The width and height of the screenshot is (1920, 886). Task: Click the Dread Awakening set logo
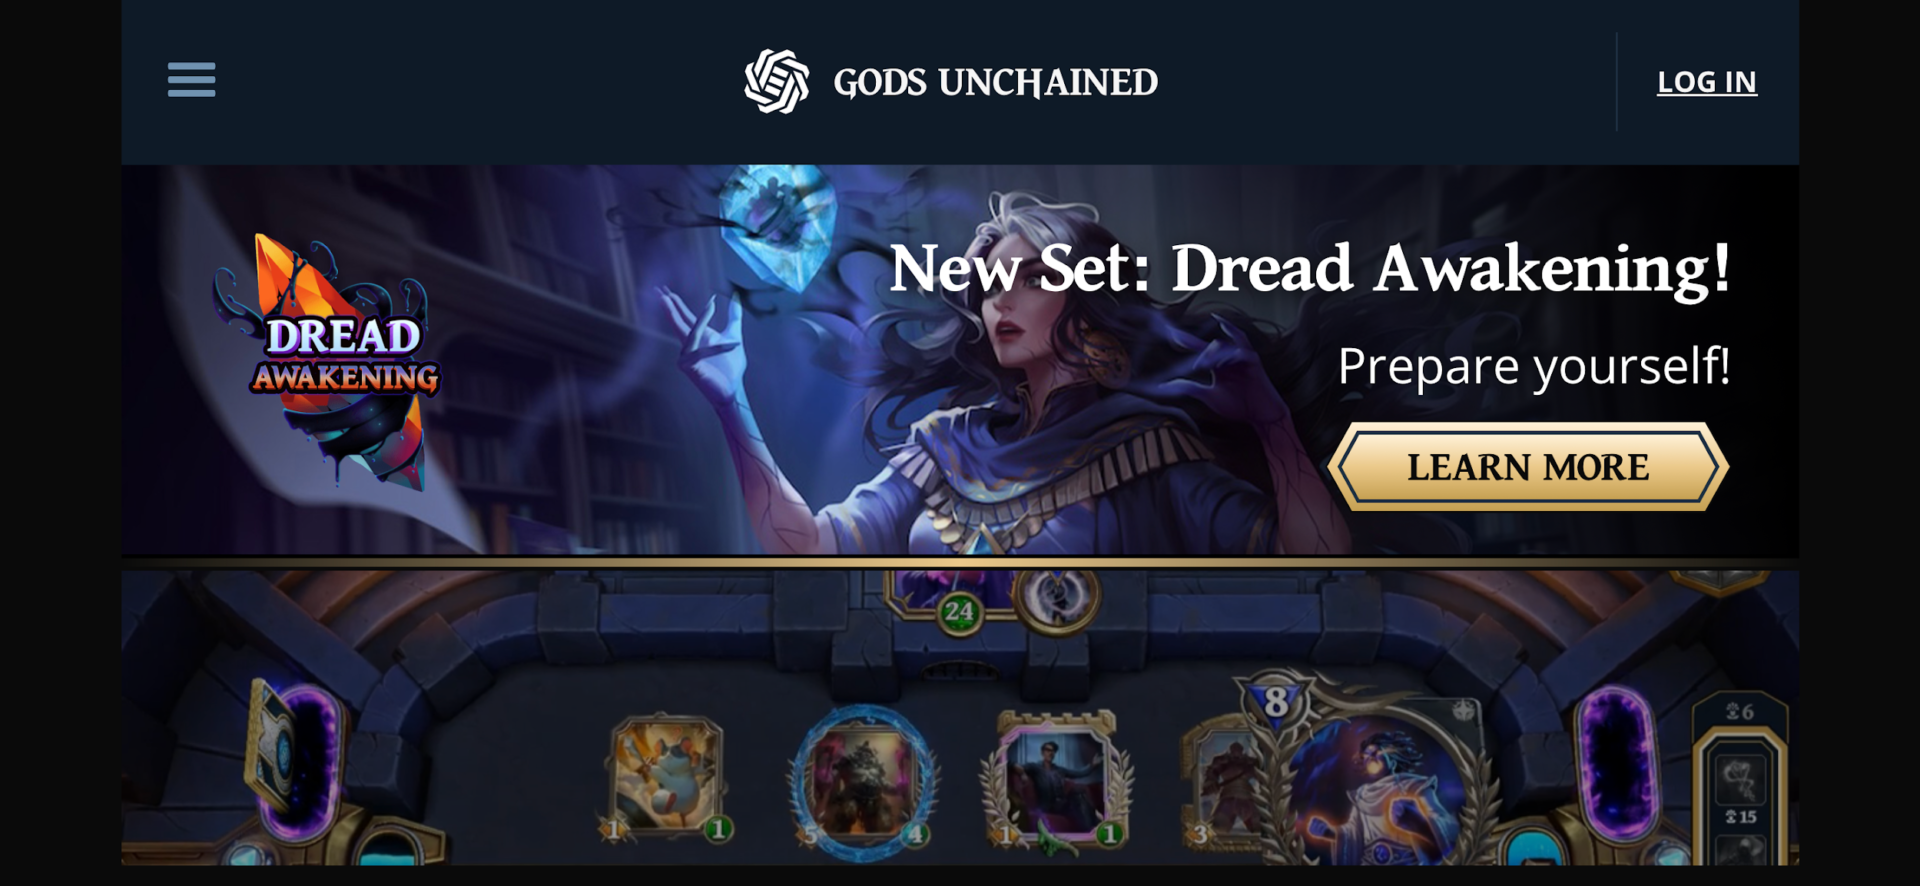coord(335,362)
